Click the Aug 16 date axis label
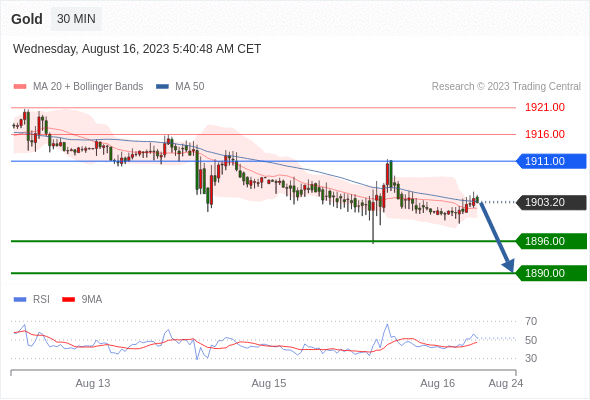This screenshot has width=590, height=400. [x=438, y=383]
